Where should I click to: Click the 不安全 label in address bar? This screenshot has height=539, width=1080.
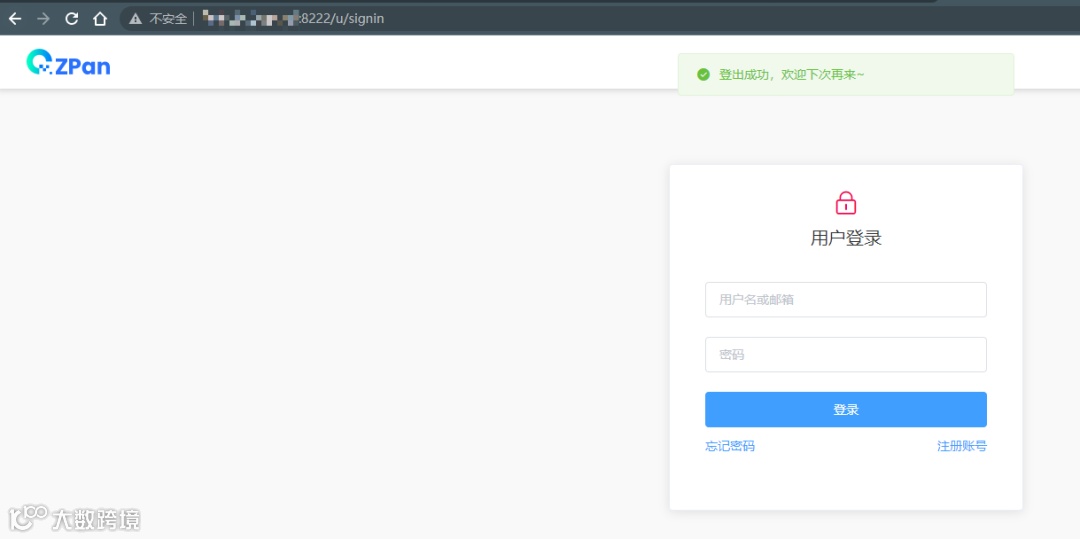(168, 19)
